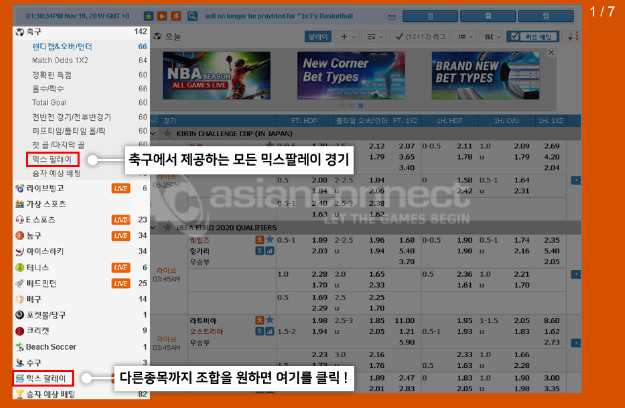Click 라트비아 FT 1X2 odds 11.00
This screenshot has height=408, width=625.
click(405, 320)
